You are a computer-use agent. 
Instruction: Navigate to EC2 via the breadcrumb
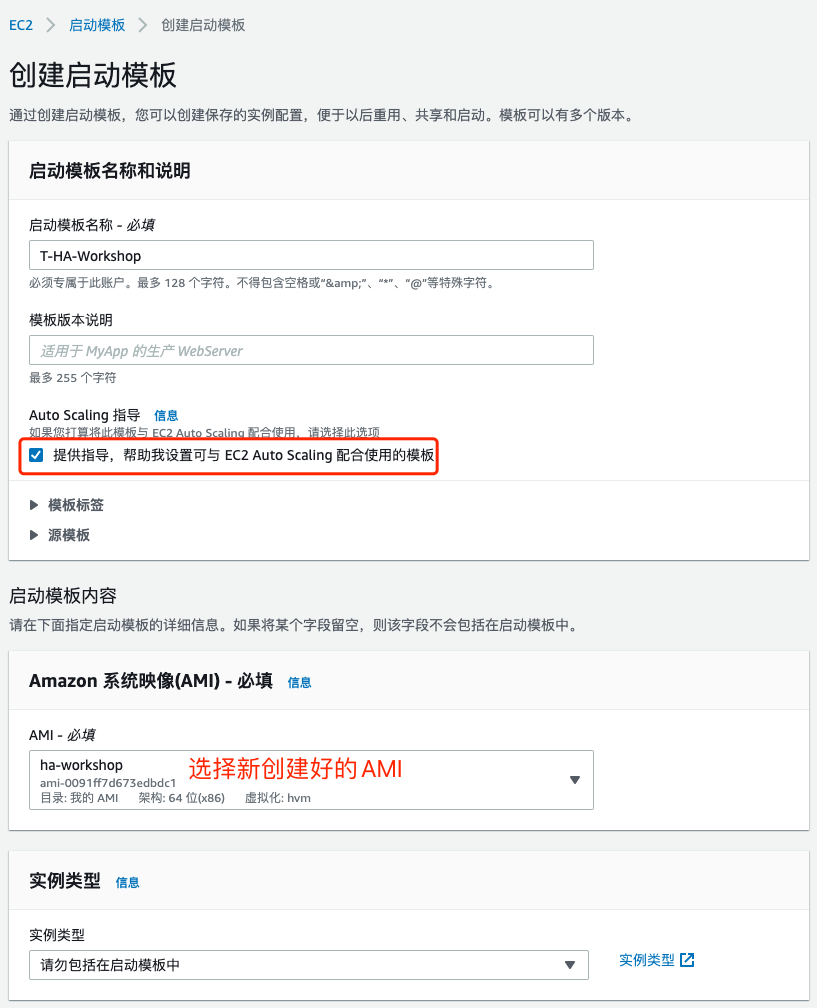click(x=20, y=25)
